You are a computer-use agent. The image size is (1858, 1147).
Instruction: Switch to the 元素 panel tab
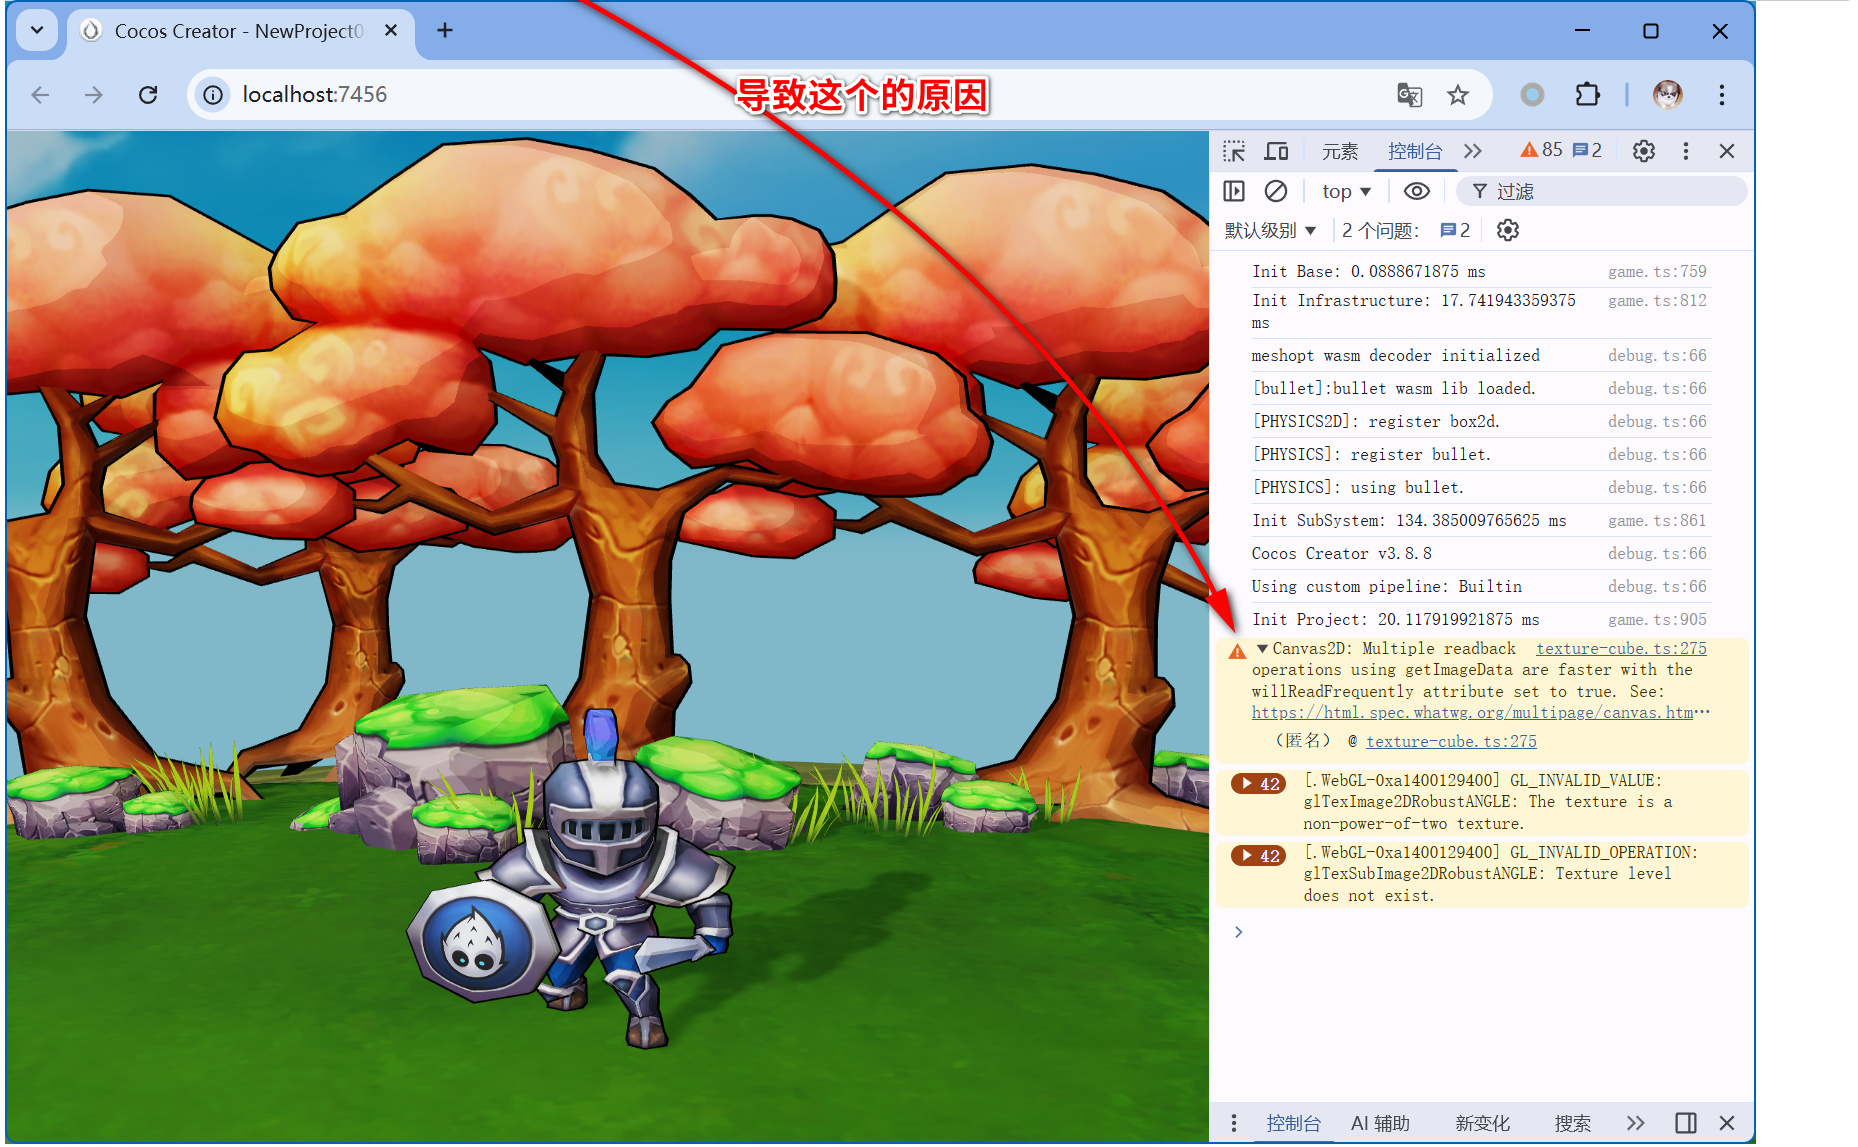coord(1340,151)
